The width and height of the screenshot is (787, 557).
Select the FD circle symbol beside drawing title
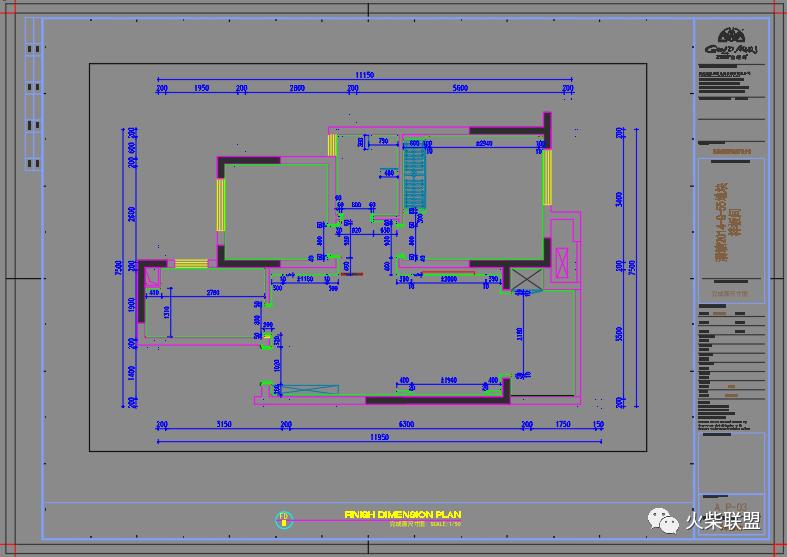tap(284, 519)
